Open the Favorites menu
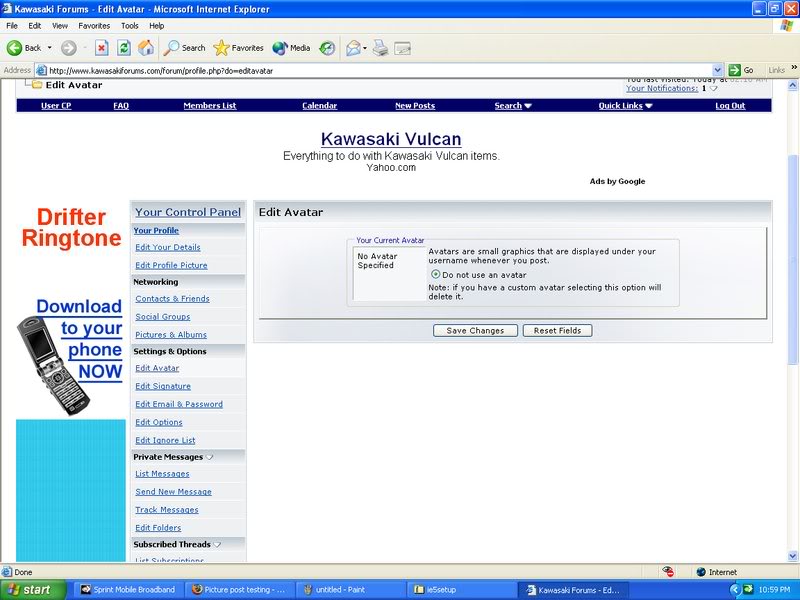 (94, 26)
